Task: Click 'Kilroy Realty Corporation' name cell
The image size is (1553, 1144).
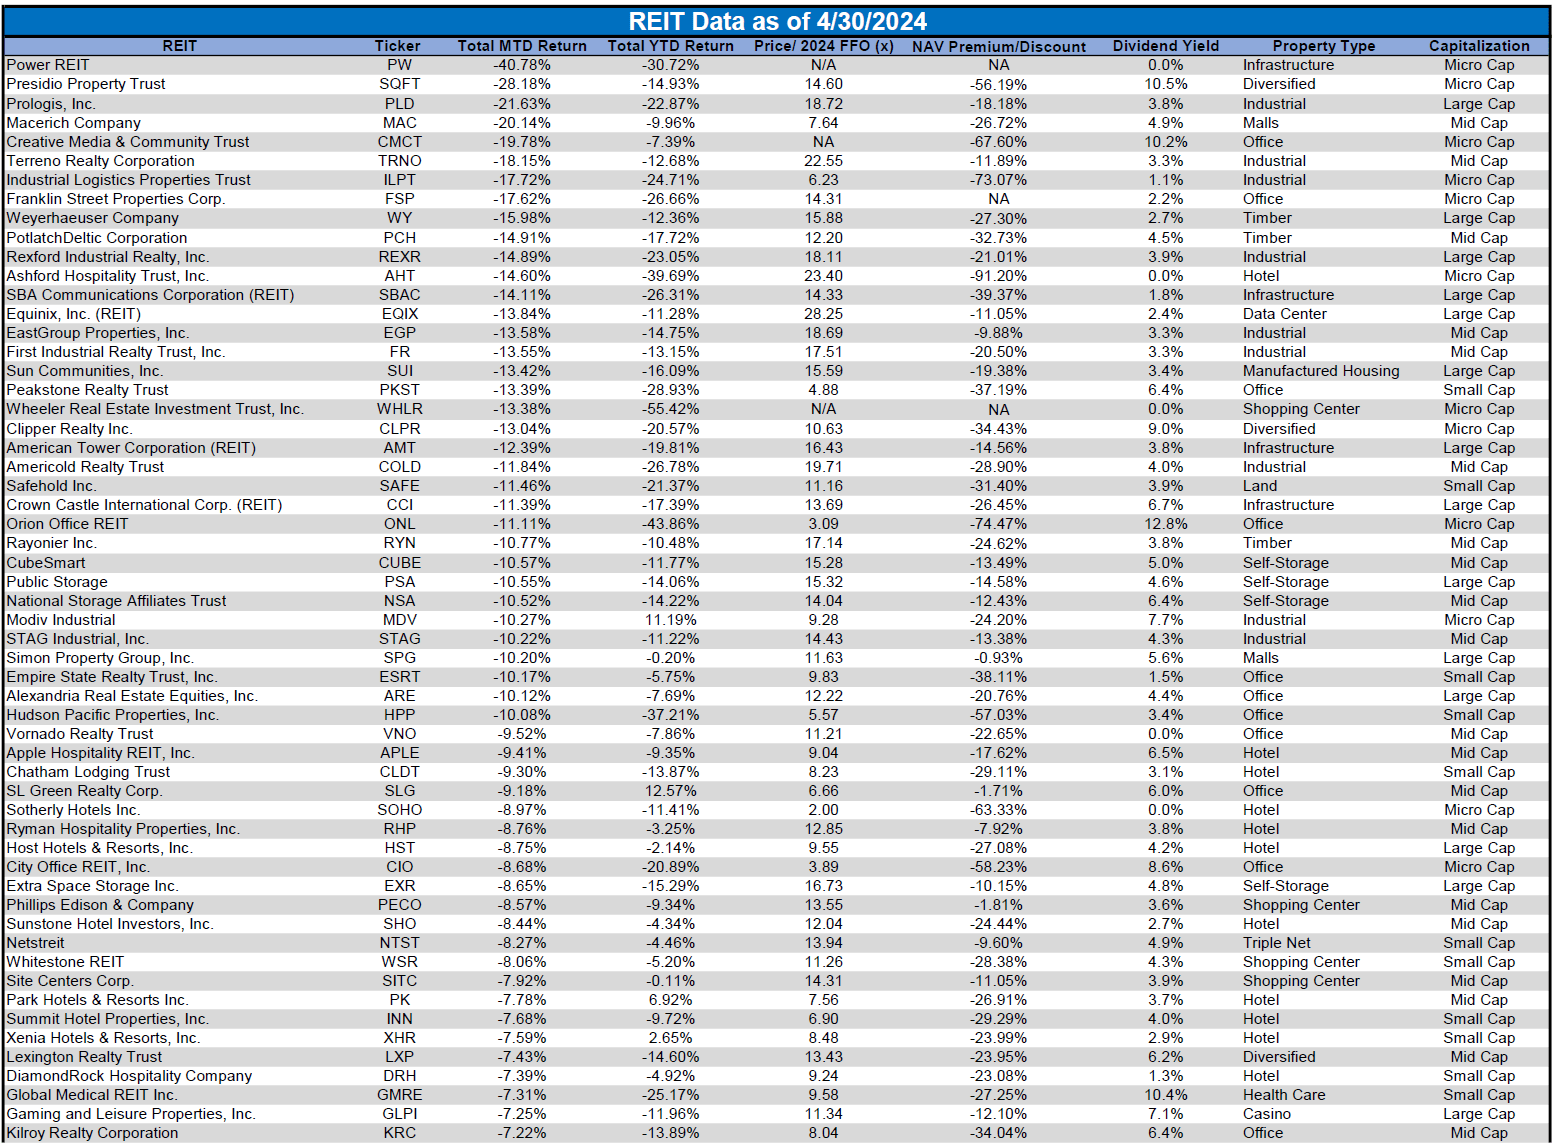Action: tap(92, 1133)
